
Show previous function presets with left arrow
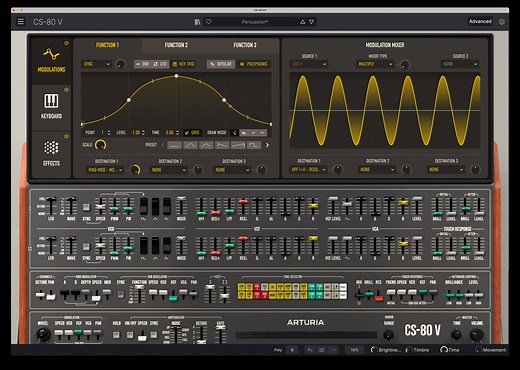pyautogui.click(x=163, y=145)
